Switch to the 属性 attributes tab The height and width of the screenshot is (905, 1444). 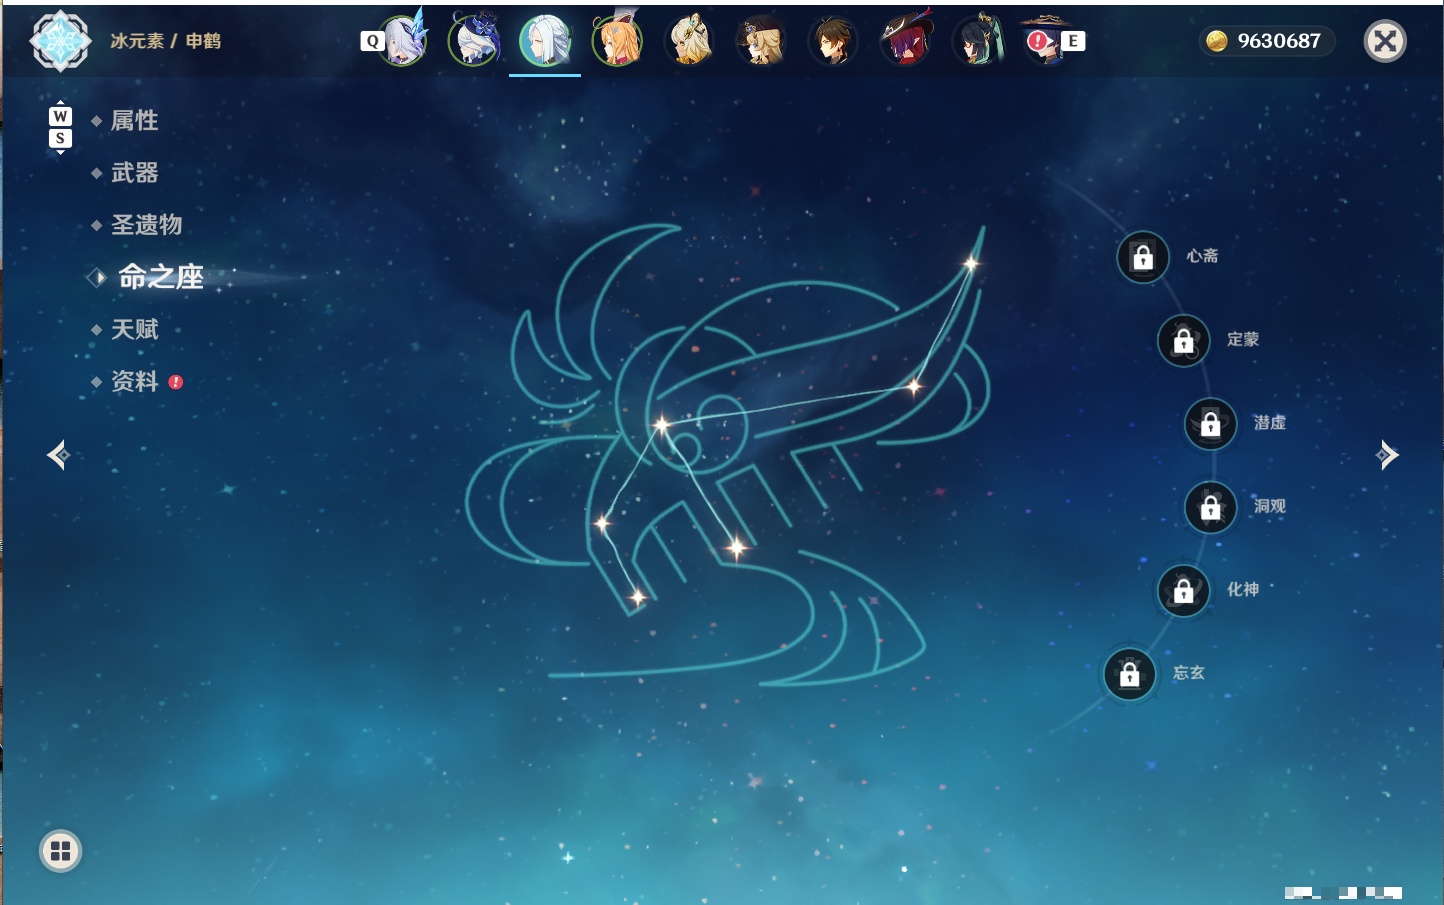pos(134,121)
